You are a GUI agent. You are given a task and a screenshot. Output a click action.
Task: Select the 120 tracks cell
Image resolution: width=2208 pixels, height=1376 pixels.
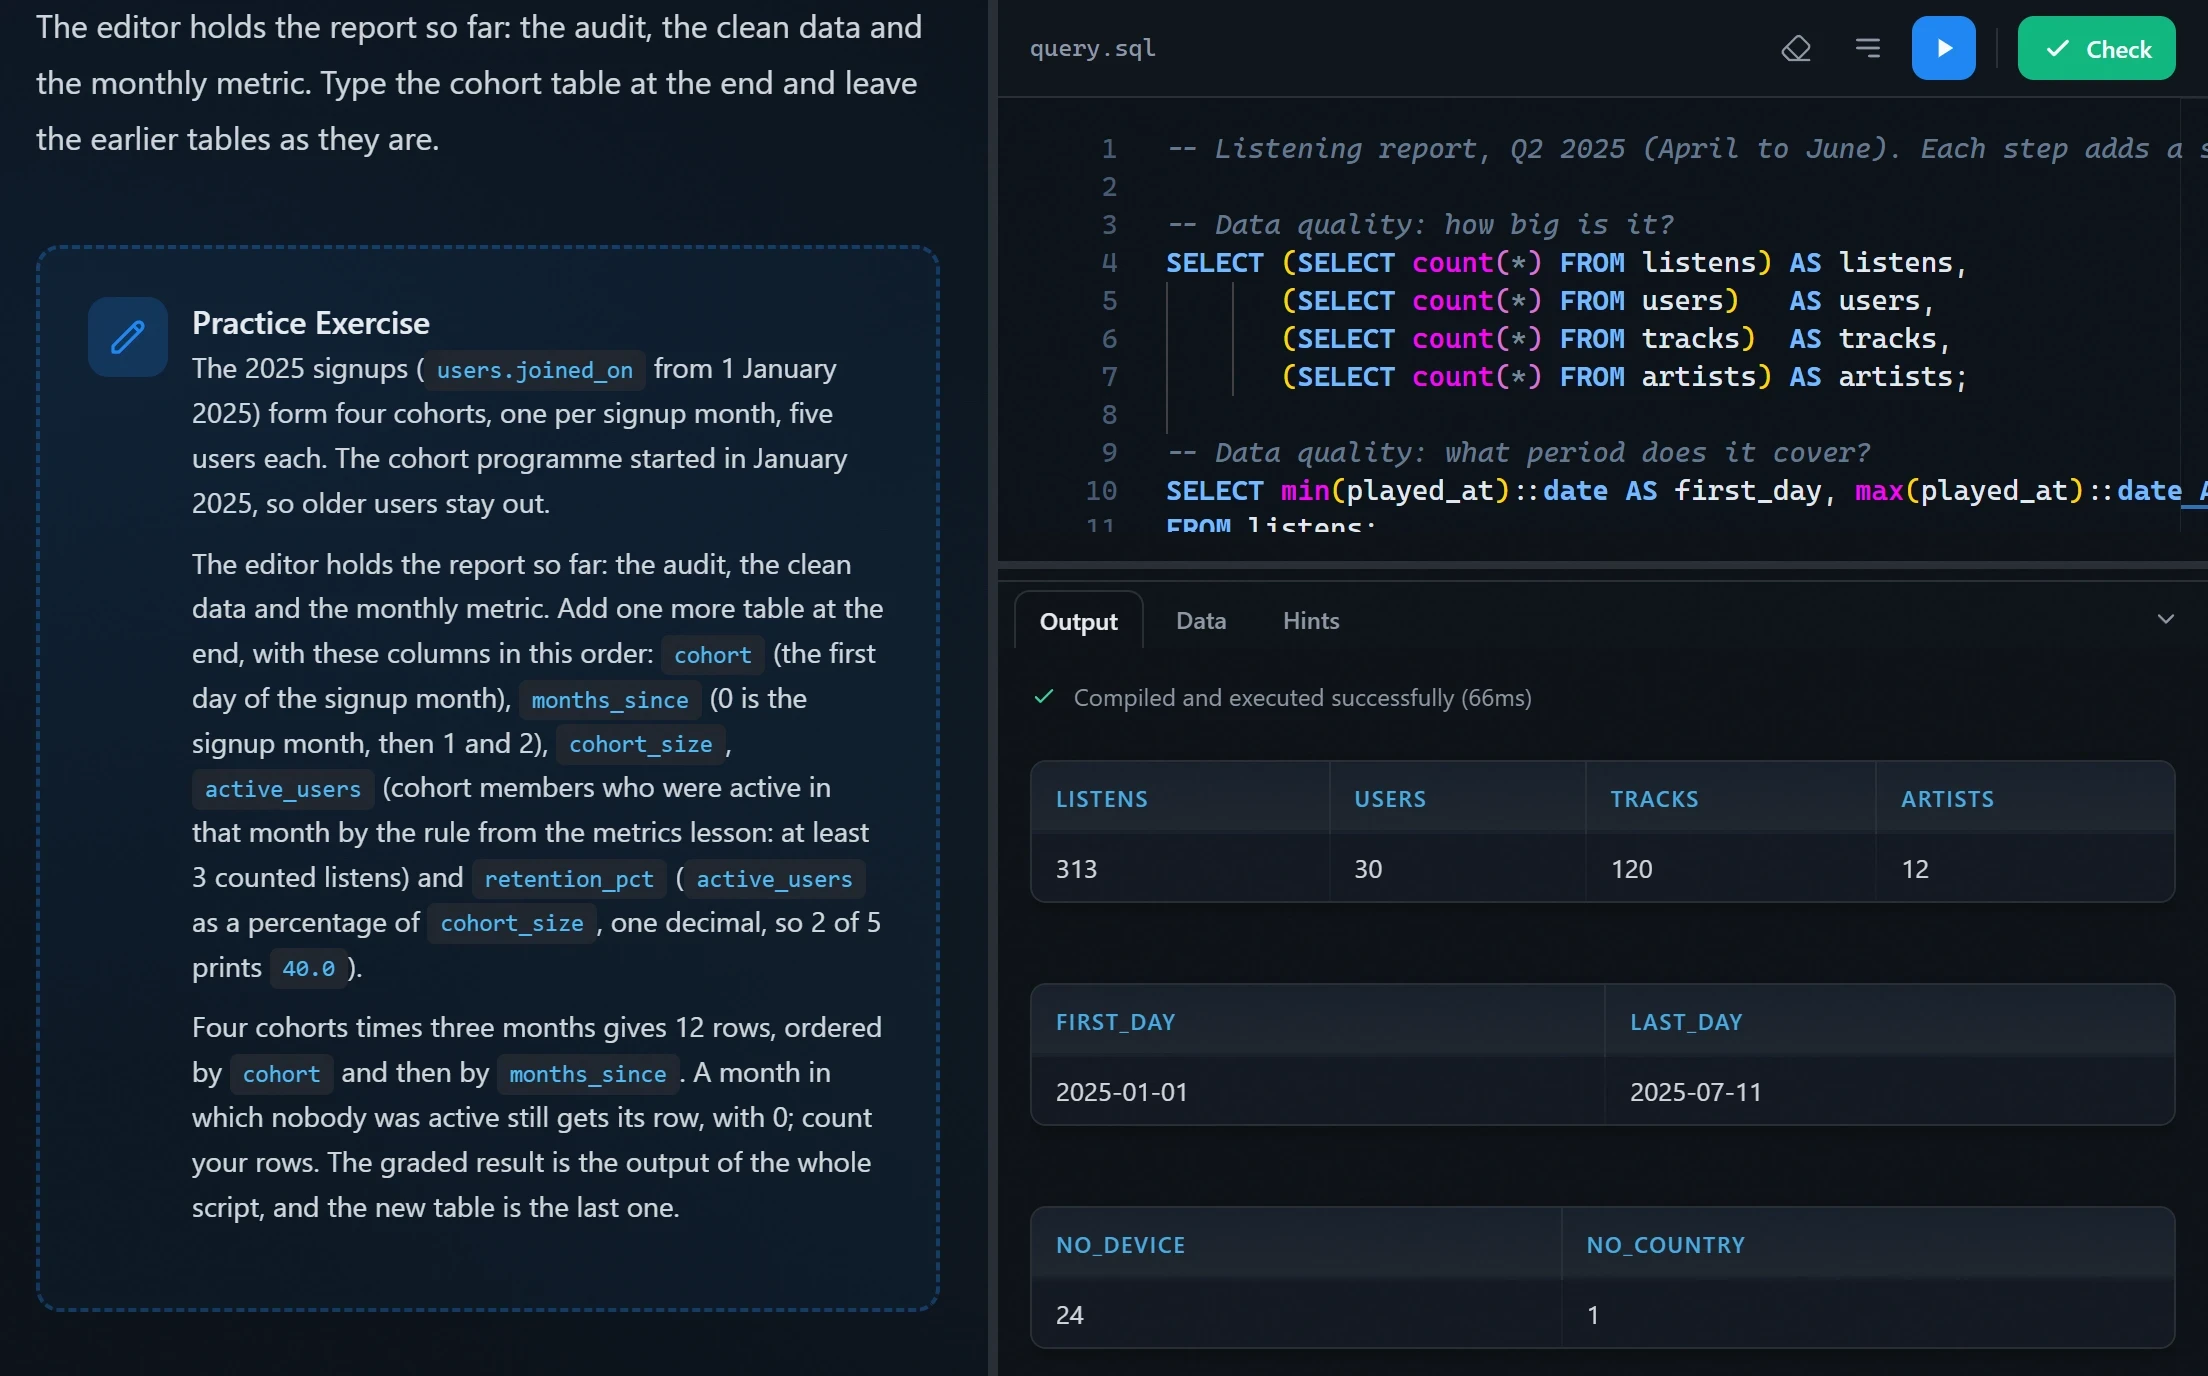click(x=1730, y=868)
